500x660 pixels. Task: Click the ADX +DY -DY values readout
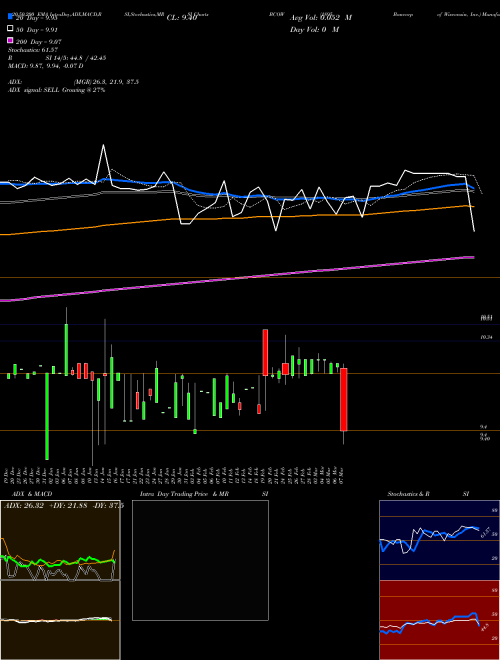pos(64,506)
